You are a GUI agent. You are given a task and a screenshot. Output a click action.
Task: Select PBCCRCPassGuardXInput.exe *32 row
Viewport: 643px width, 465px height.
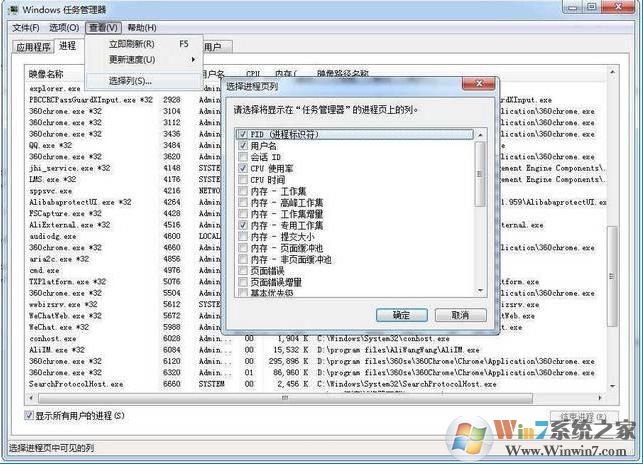click(x=91, y=100)
